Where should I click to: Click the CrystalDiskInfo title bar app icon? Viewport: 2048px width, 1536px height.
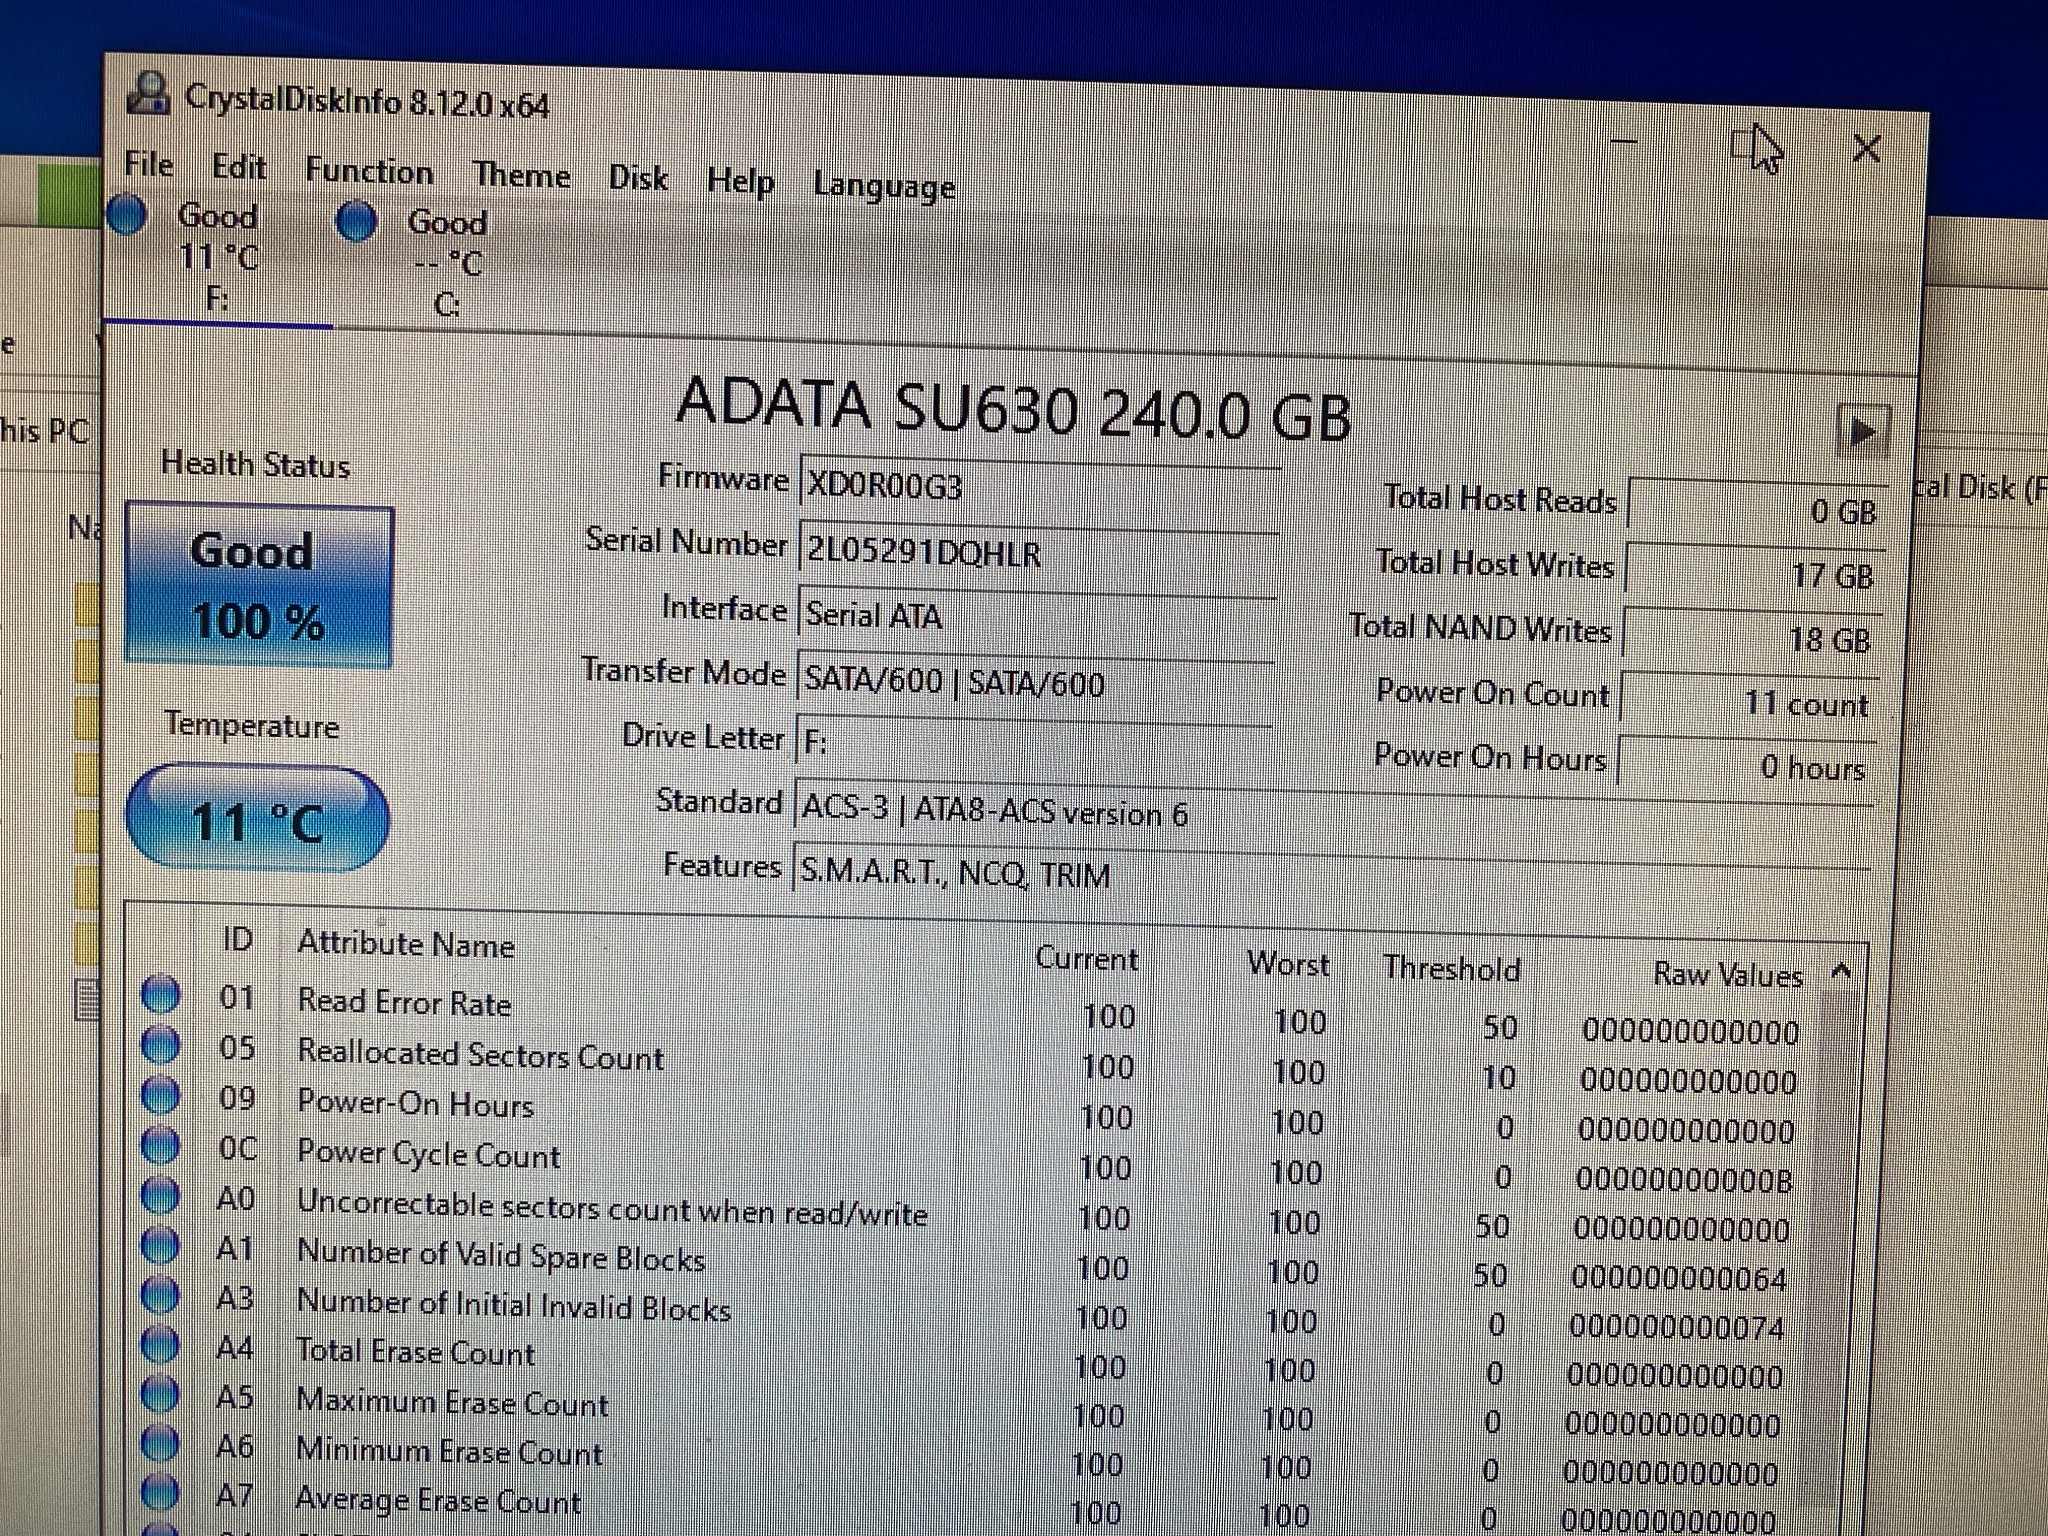point(148,93)
